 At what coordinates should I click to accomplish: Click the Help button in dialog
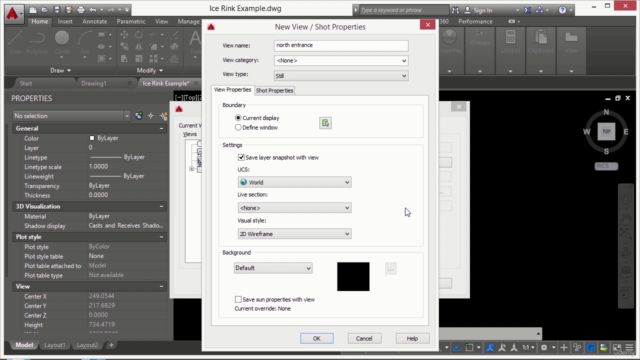point(412,338)
